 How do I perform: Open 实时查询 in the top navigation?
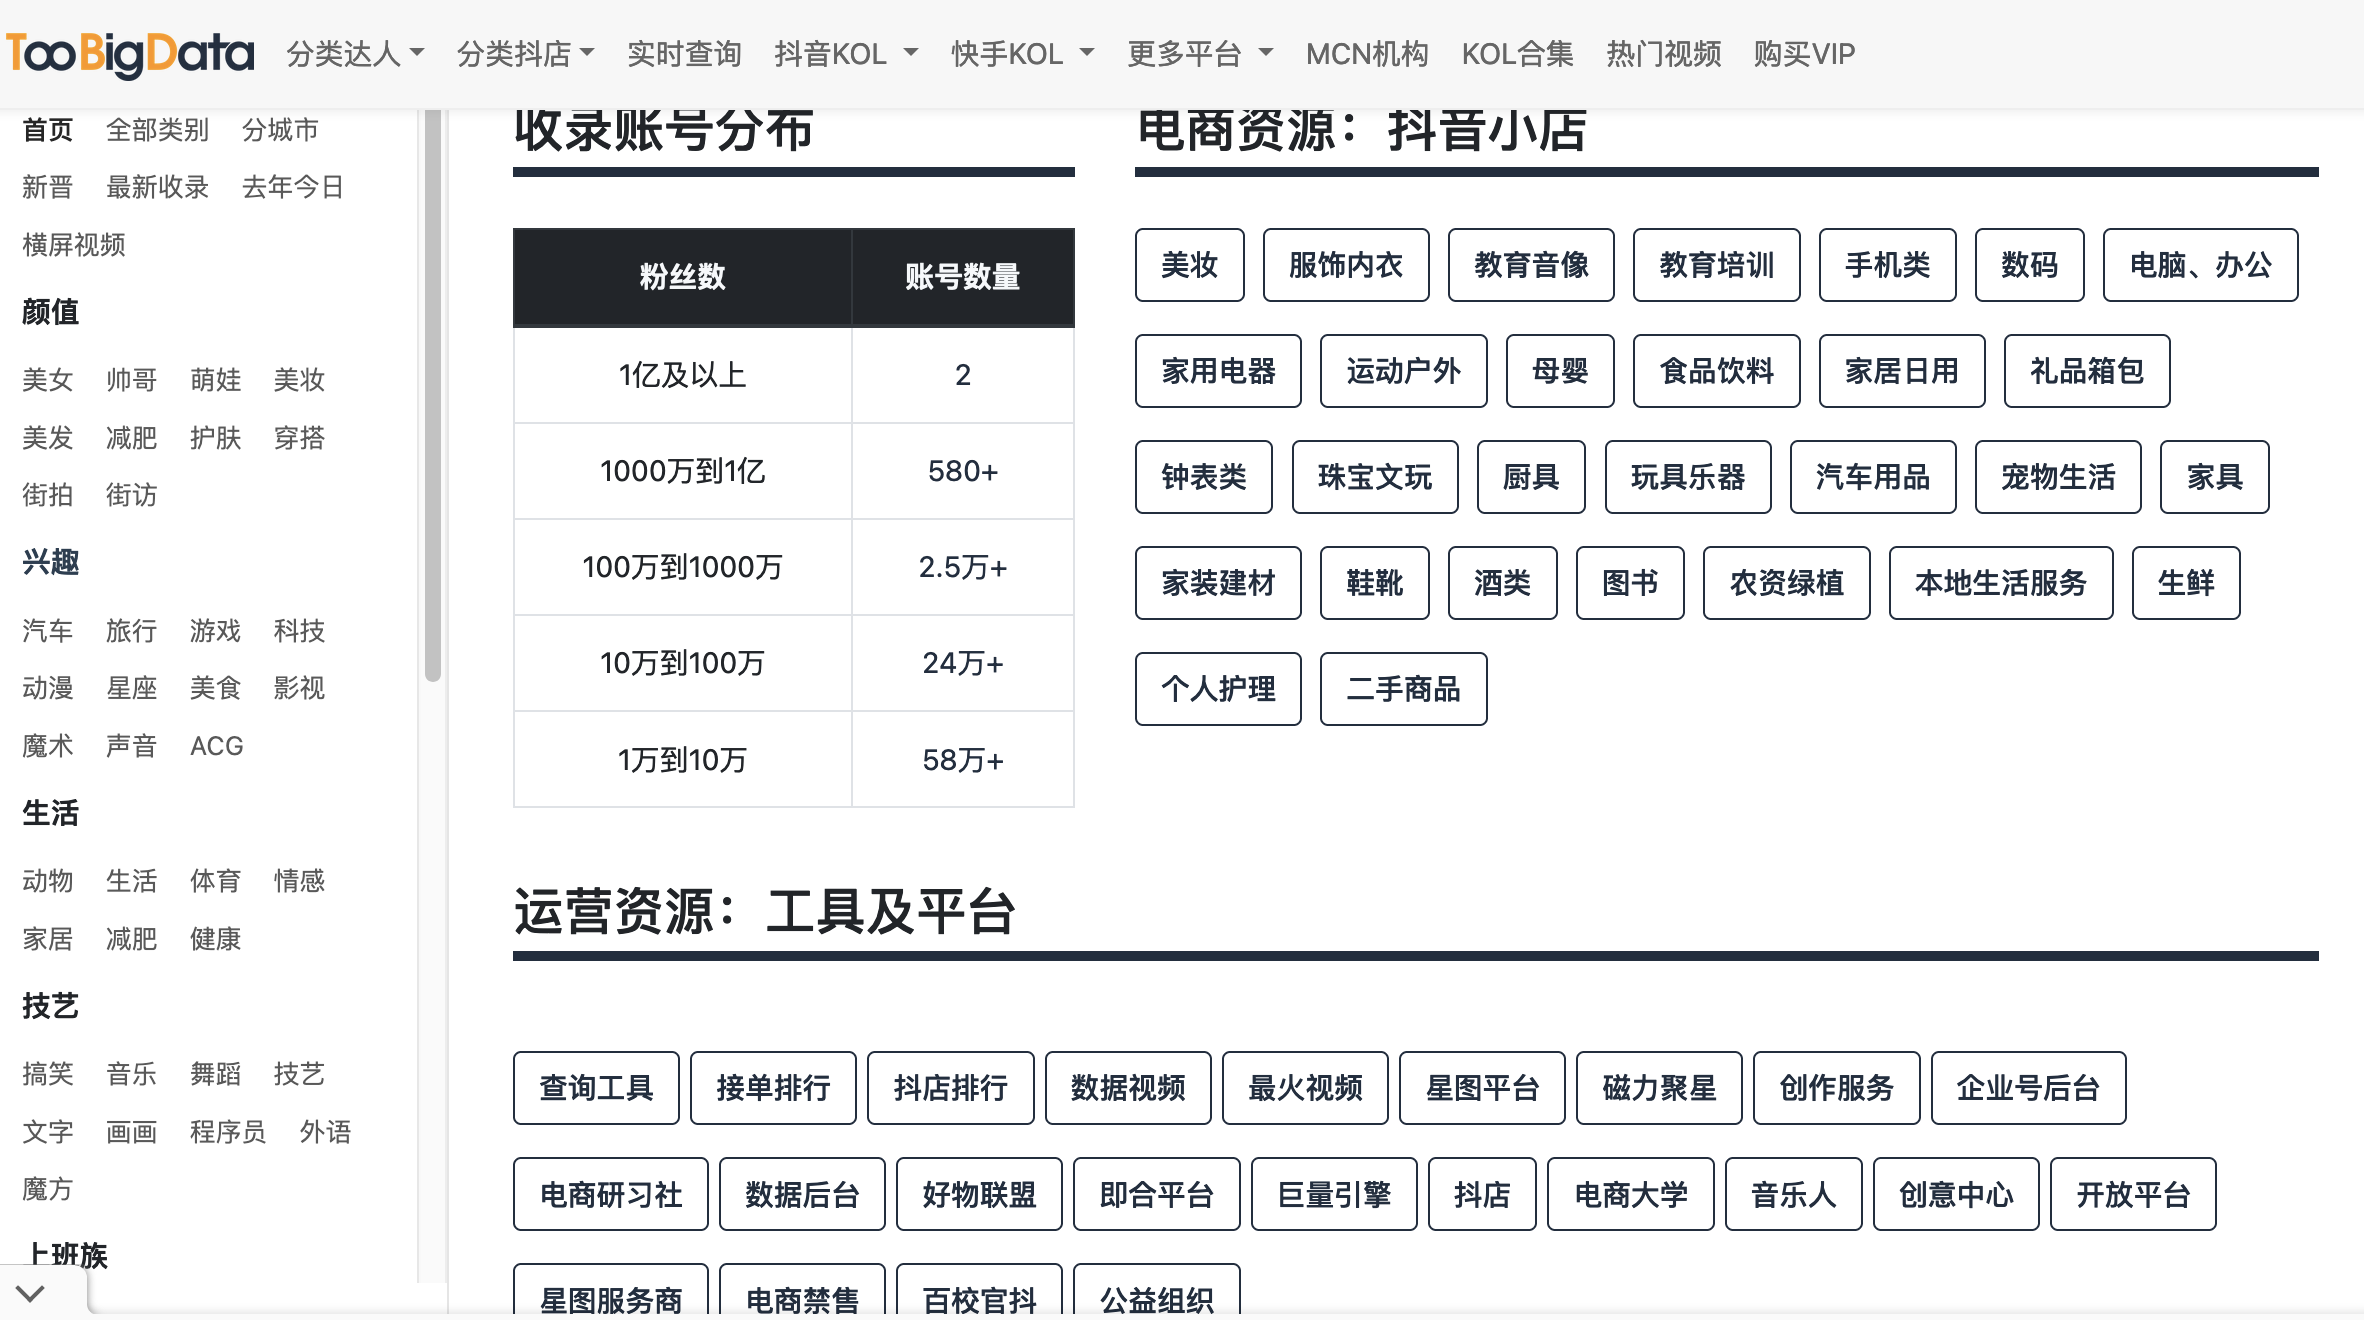coord(684,54)
